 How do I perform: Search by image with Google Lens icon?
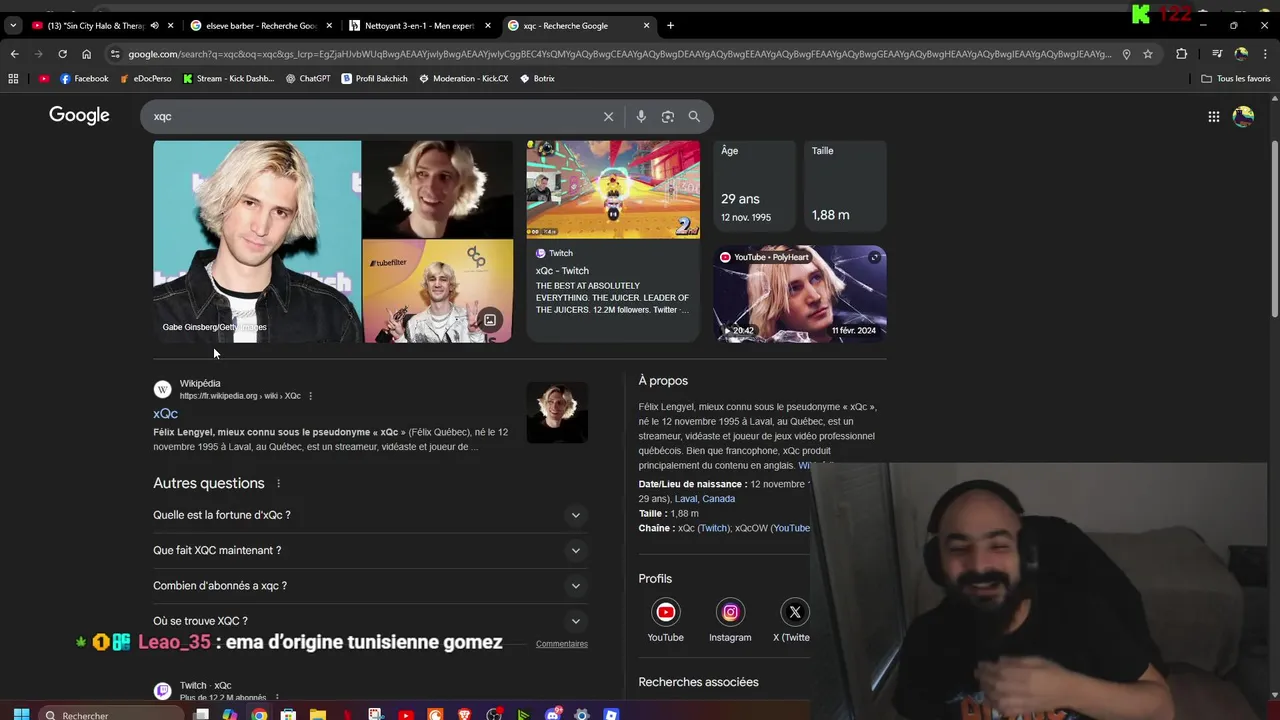tap(668, 117)
